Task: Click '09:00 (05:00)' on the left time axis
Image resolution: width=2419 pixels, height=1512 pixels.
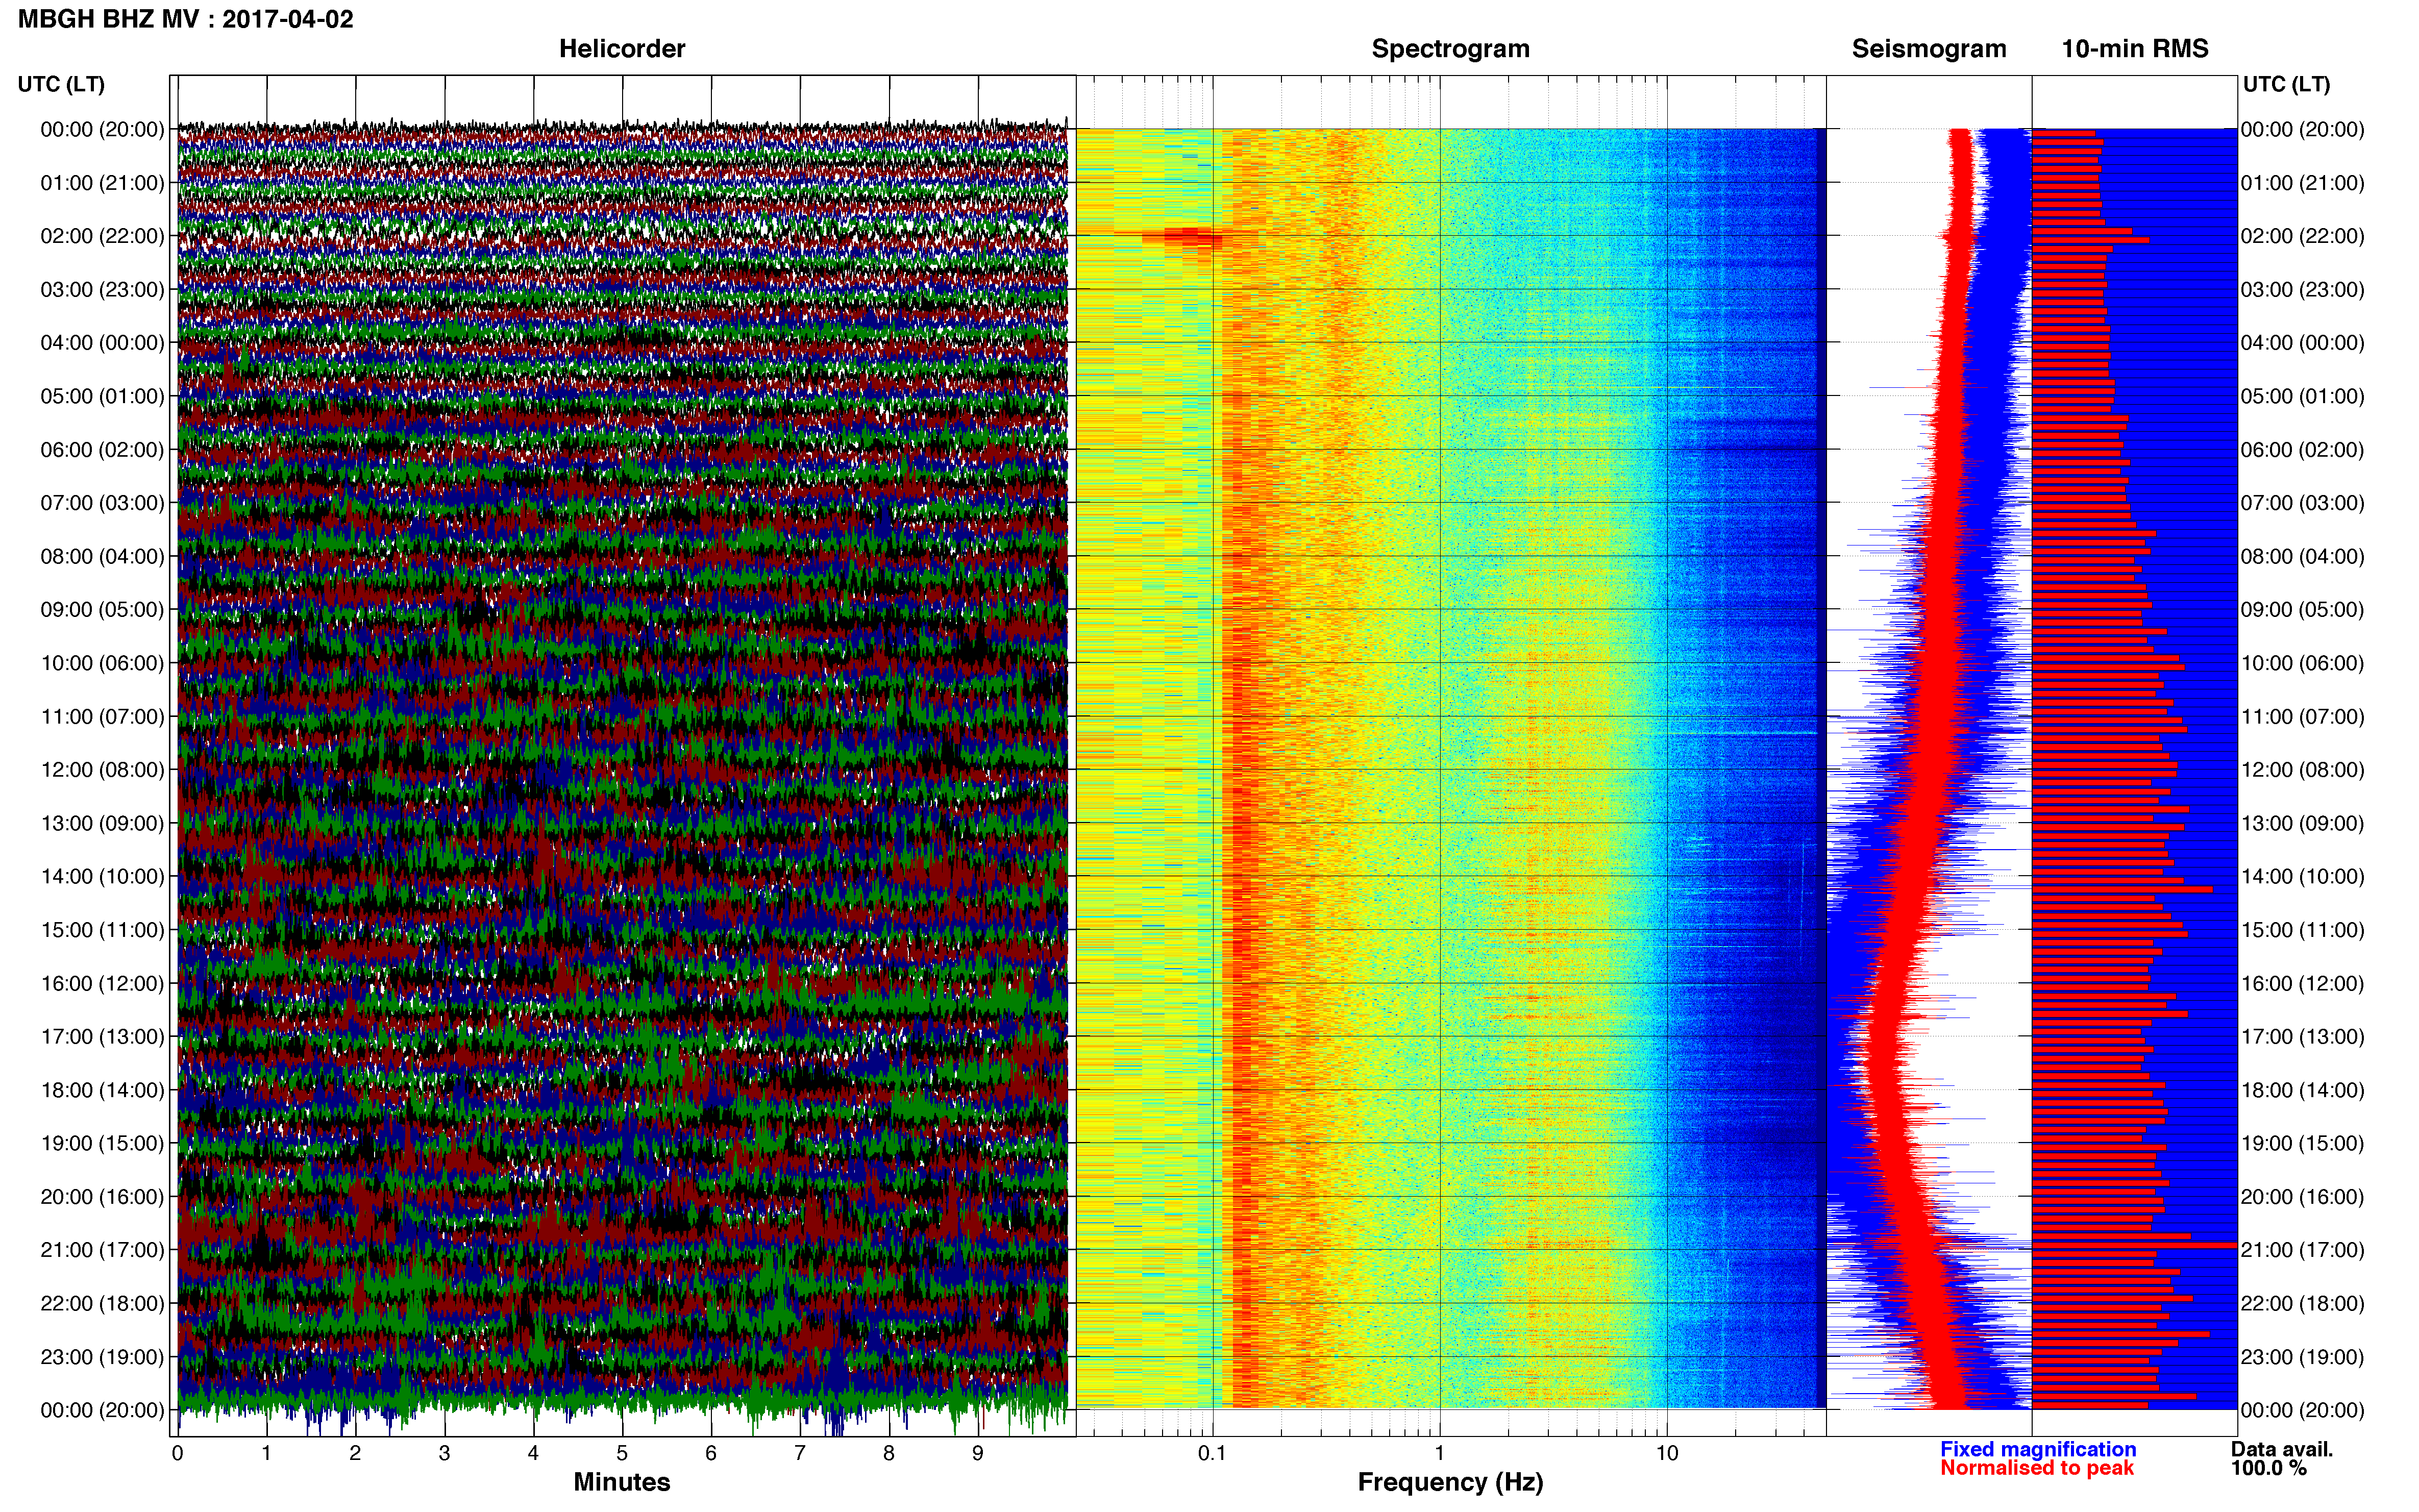Action: click(x=102, y=610)
